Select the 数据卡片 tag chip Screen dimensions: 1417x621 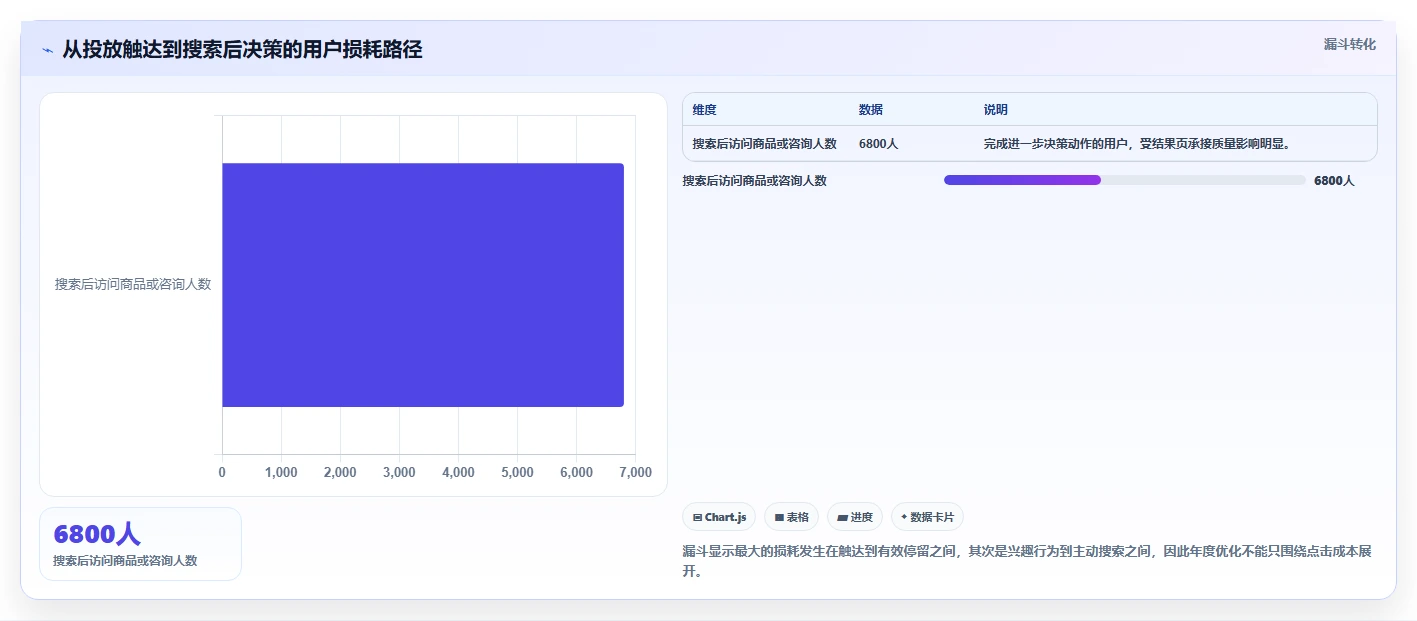coord(927,517)
